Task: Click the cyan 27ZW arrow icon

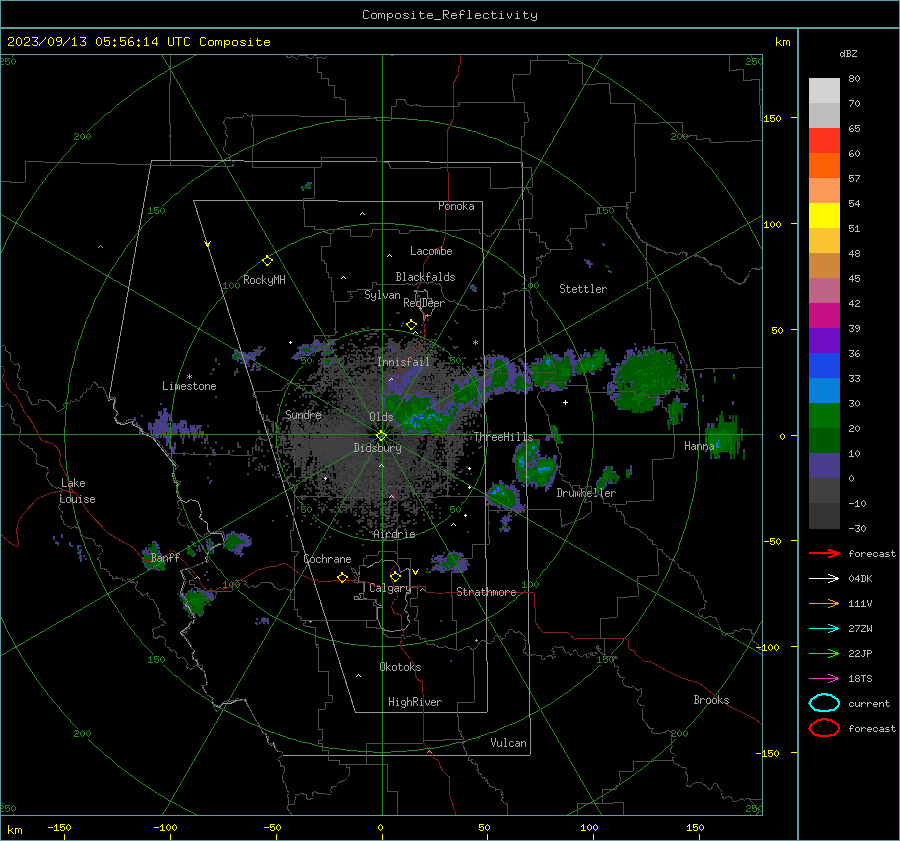Action: [x=824, y=629]
